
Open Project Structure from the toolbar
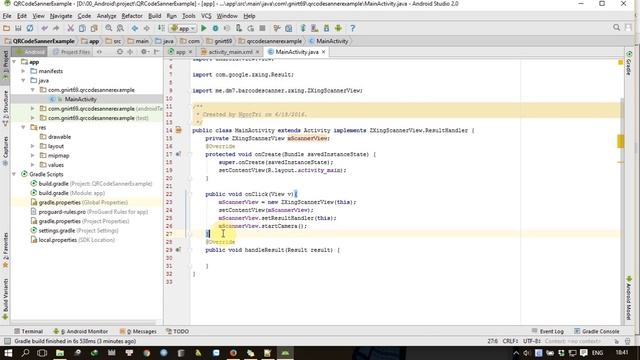(289, 28)
